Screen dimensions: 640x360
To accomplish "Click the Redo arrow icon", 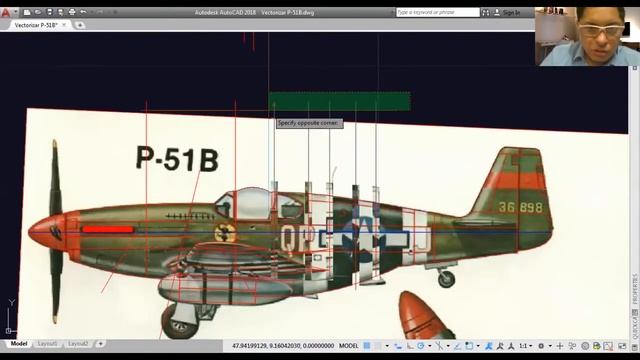I will 100,12.
